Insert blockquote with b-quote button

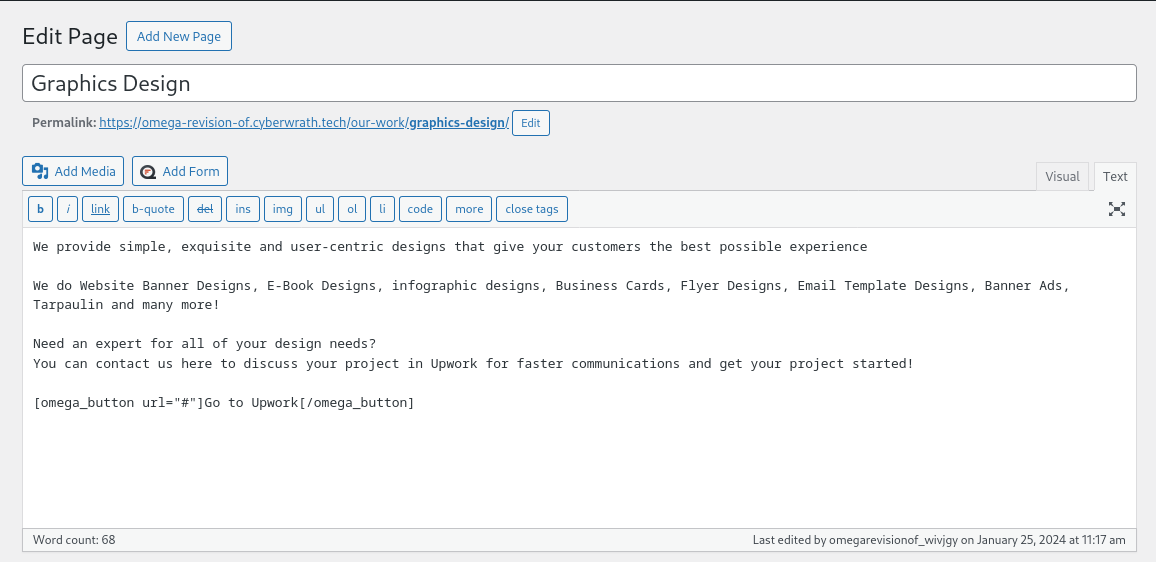153,209
